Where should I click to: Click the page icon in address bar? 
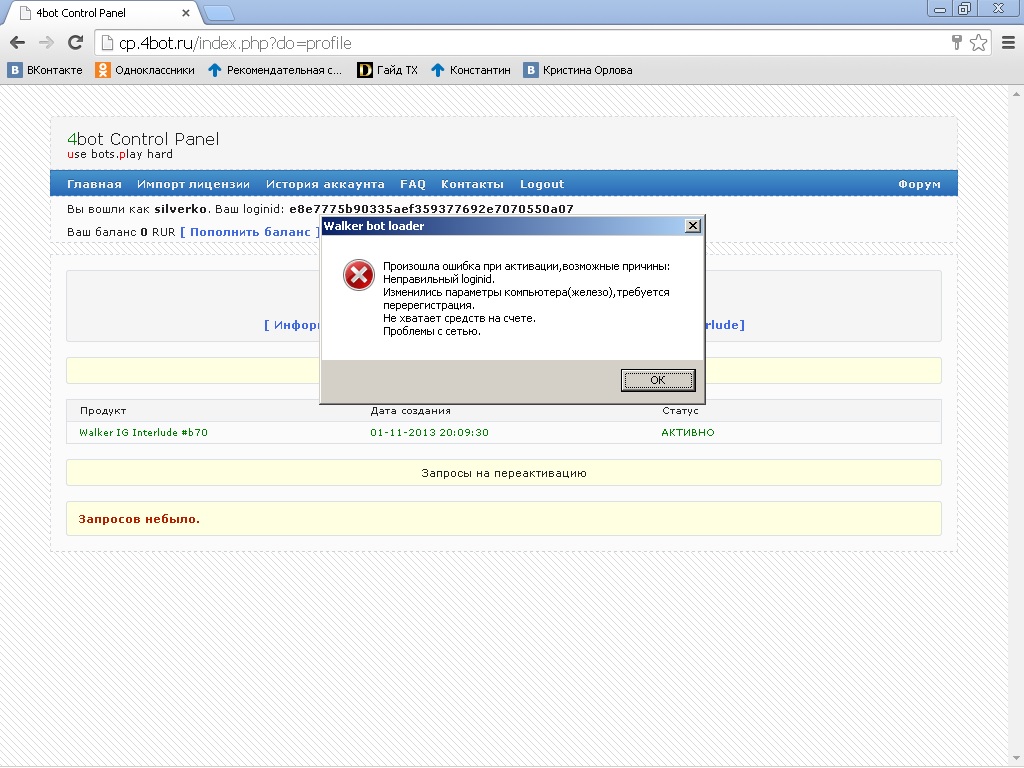[107, 43]
